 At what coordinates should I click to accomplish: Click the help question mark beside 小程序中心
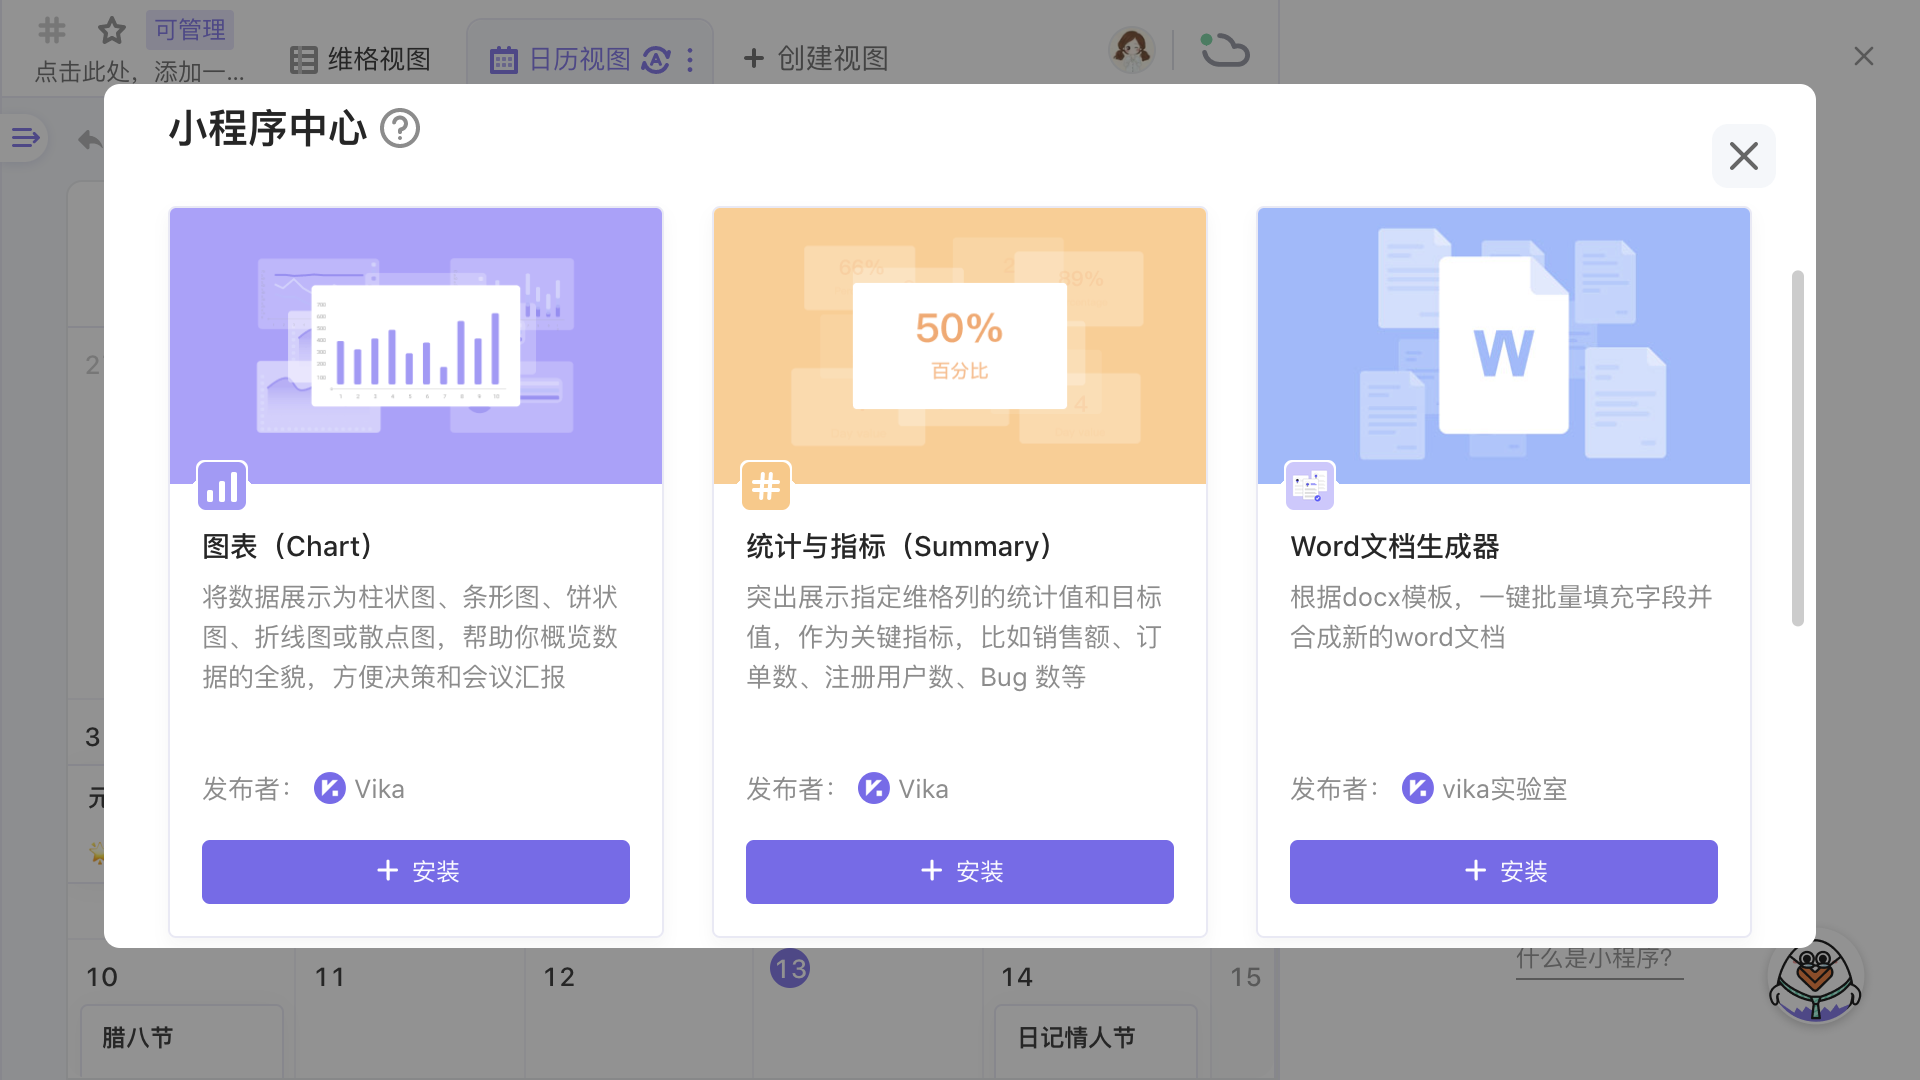point(400,129)
